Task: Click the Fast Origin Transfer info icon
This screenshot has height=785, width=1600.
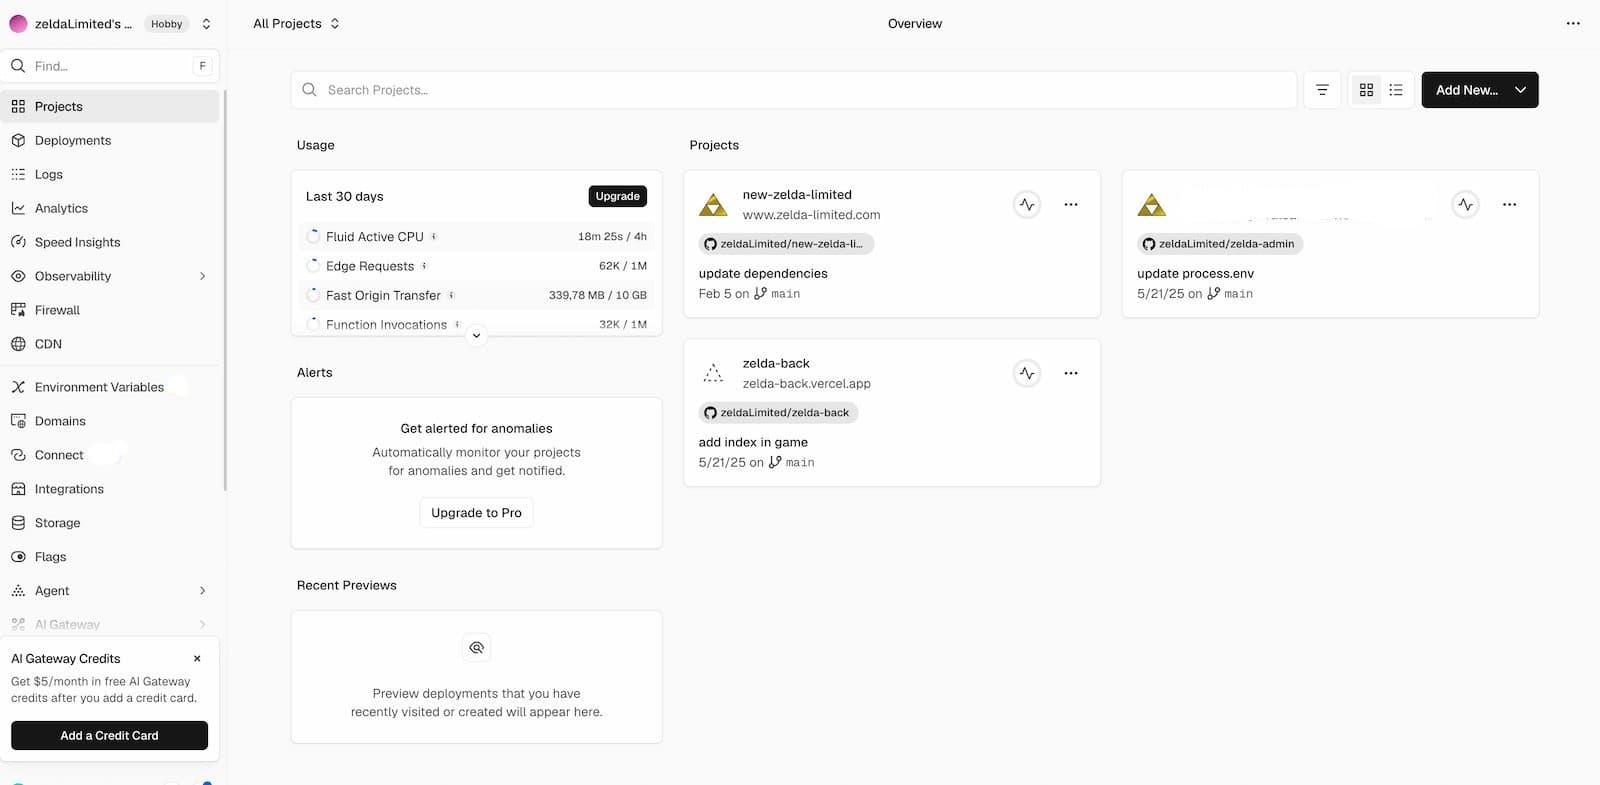Action: [451, 295]
